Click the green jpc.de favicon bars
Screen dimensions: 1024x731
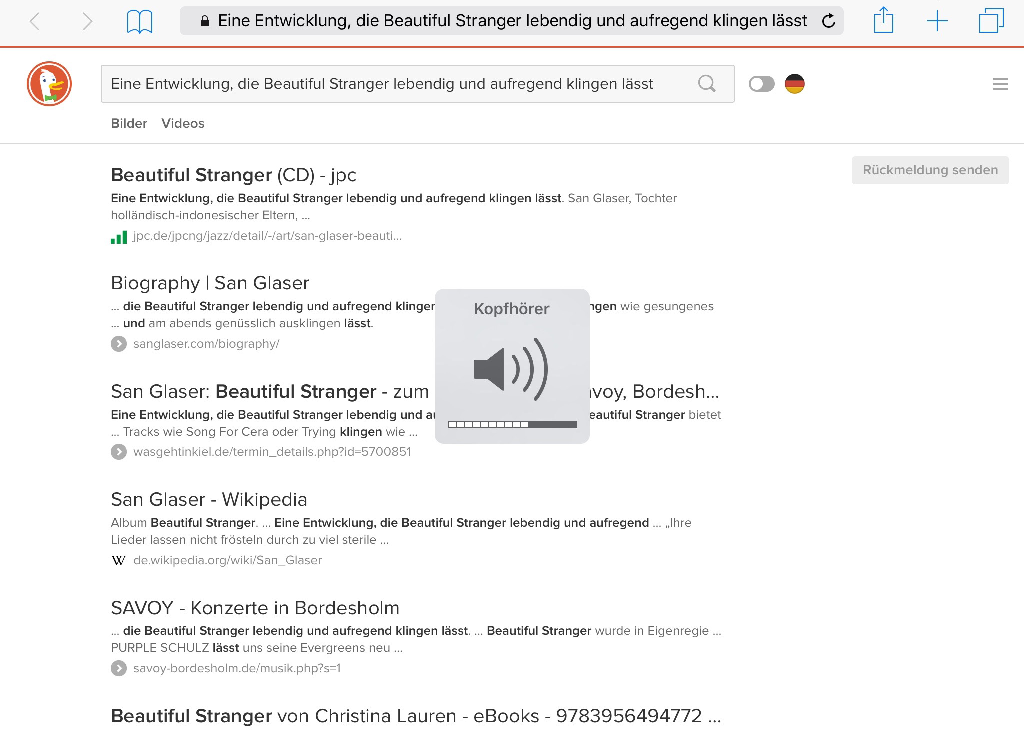coord(119,236)
